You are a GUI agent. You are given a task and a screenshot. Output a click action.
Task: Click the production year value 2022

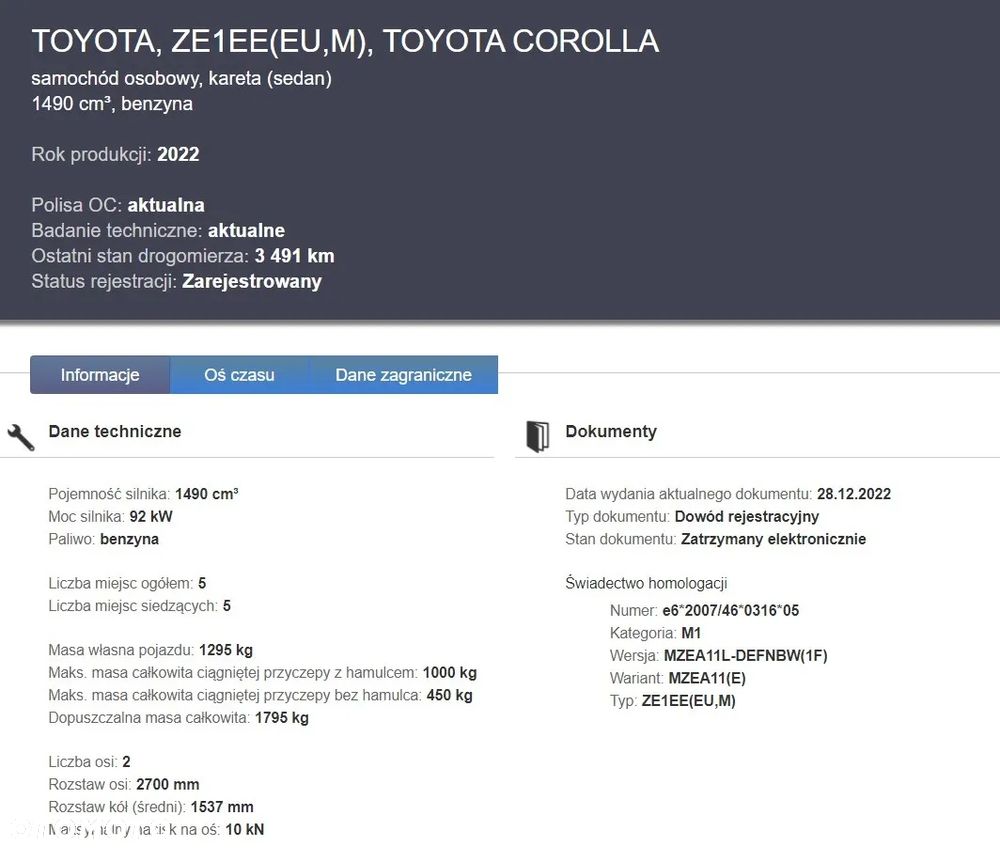coord(178,154)
